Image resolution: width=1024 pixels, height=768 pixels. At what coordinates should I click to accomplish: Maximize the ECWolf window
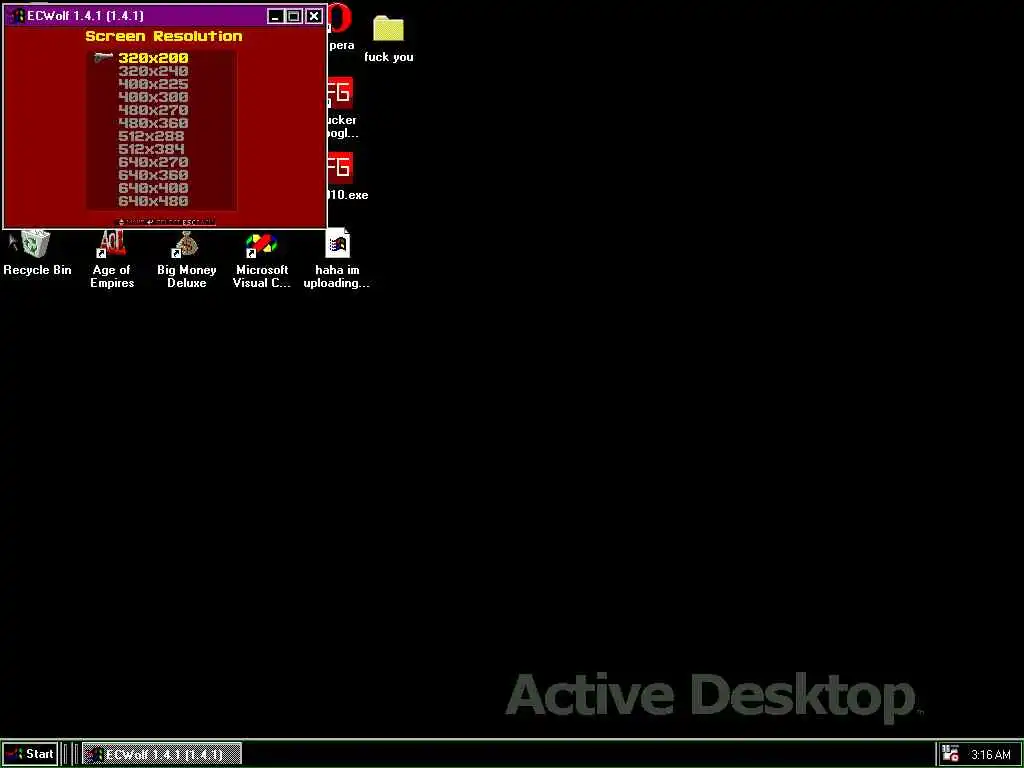[294, 16]
